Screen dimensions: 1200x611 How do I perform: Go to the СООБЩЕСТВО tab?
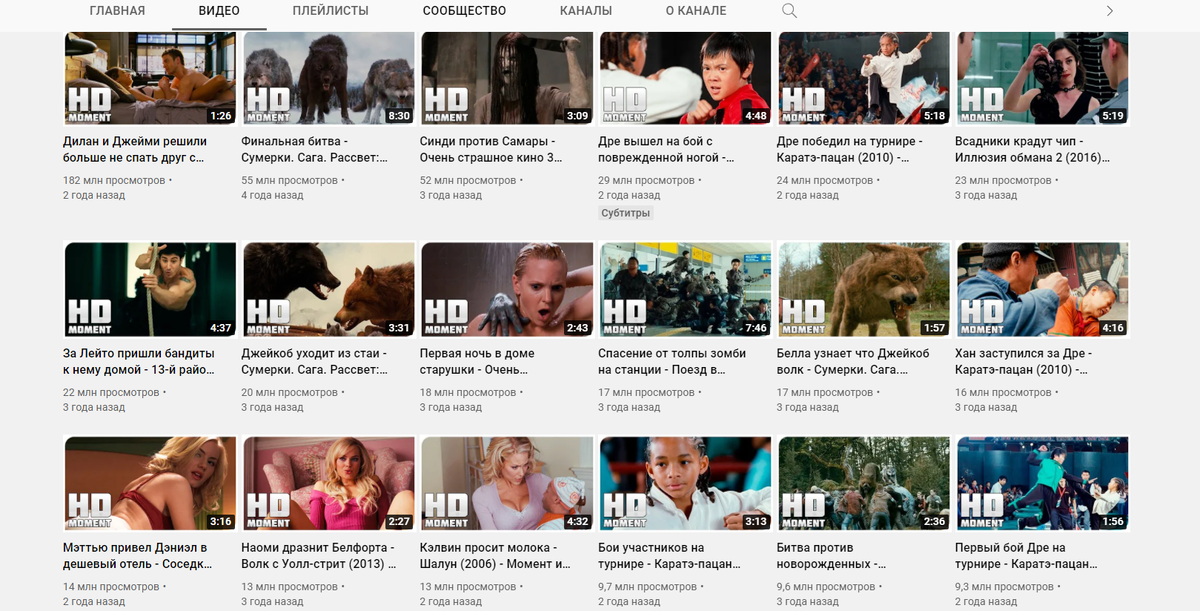pyautogui.click(x=464, y=11)
